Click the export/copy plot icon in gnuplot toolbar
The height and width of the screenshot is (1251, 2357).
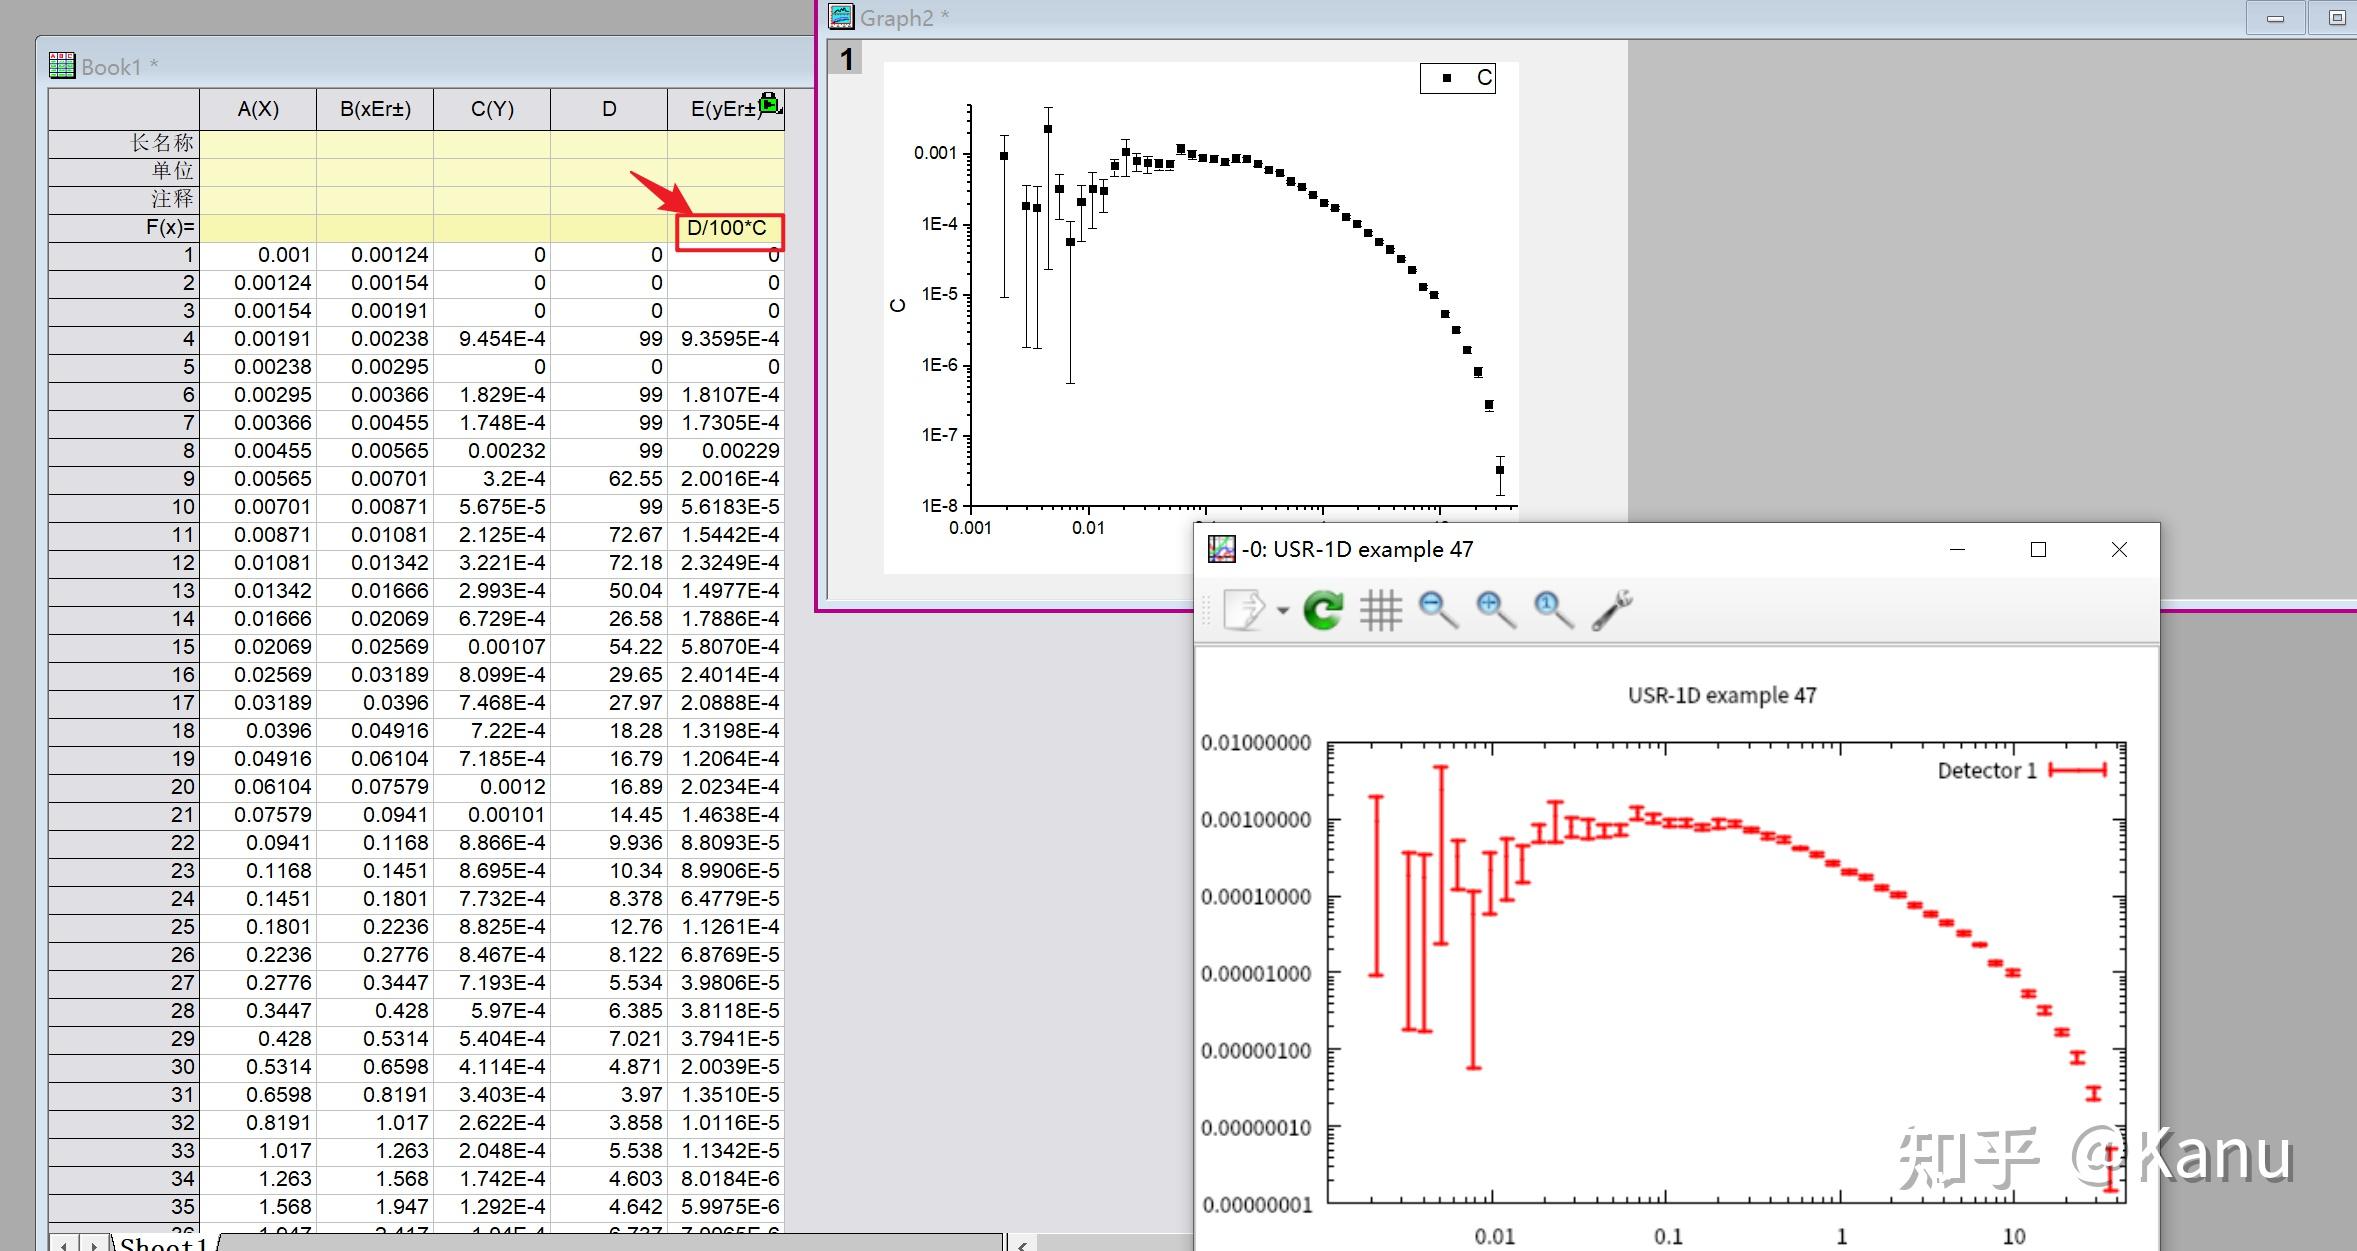point(1244,609)
